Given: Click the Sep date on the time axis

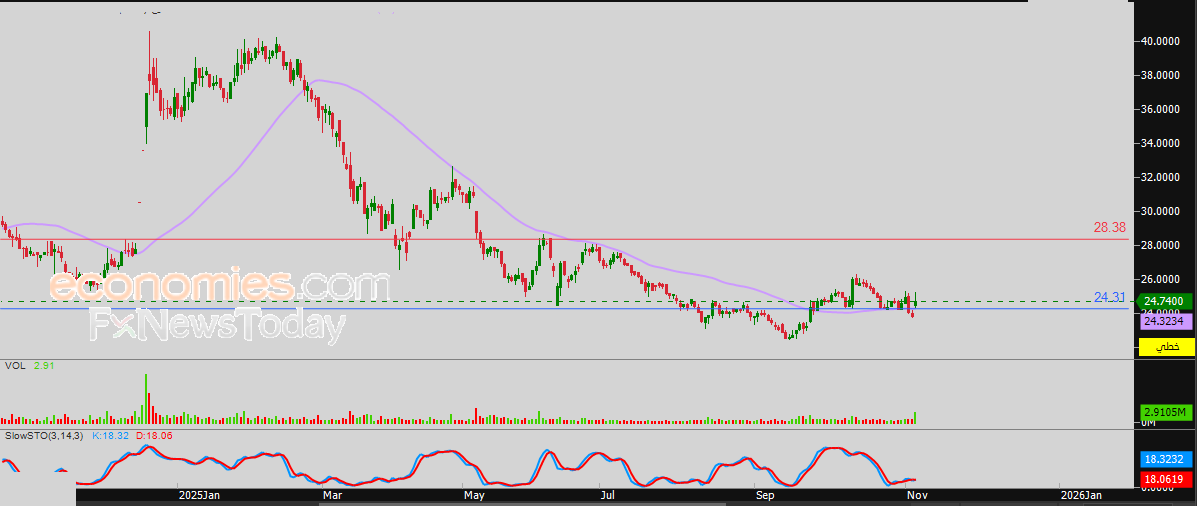Looking at the screenshot, I should (x=764, y=495).
